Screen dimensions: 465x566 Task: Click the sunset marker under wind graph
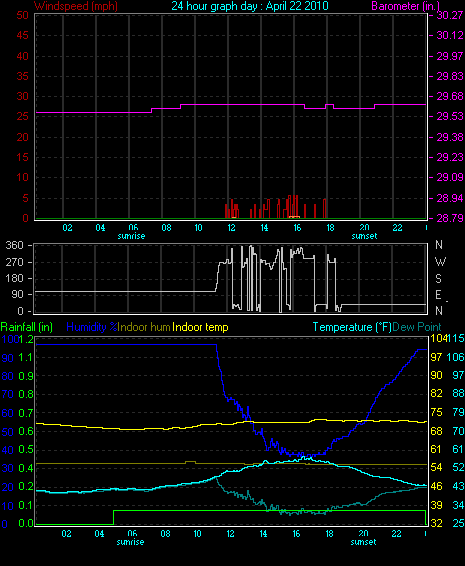pyautogui.click(x=364, y=236)
